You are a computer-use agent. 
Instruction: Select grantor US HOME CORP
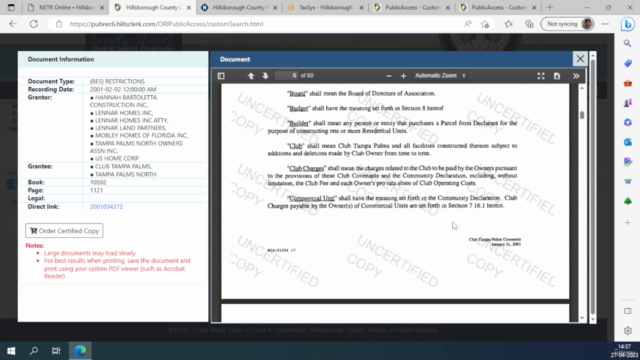click(x=117, y=158)
